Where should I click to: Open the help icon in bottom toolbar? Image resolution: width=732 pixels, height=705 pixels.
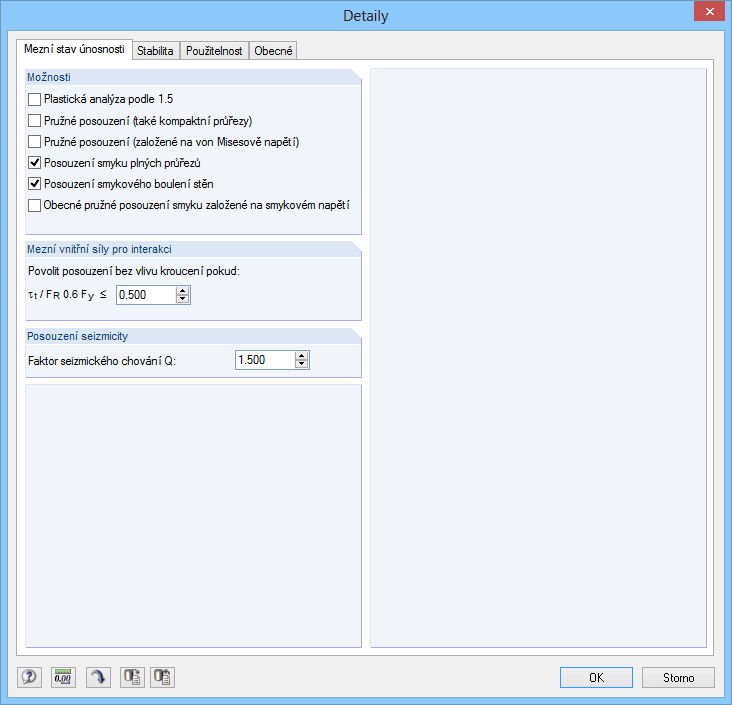coord(29,677)
